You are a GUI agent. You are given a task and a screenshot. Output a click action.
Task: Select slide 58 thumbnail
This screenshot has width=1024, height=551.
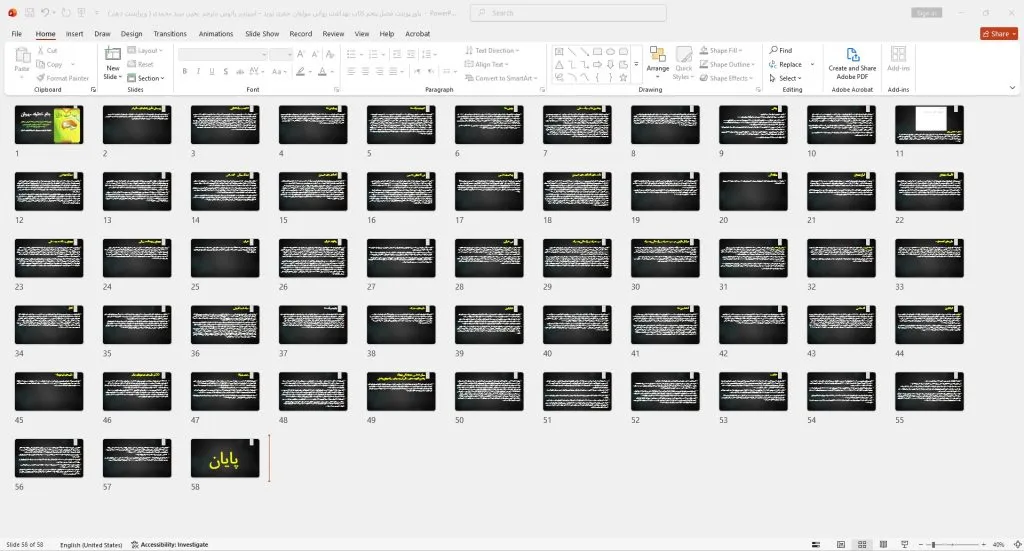[x=225, y=458]
